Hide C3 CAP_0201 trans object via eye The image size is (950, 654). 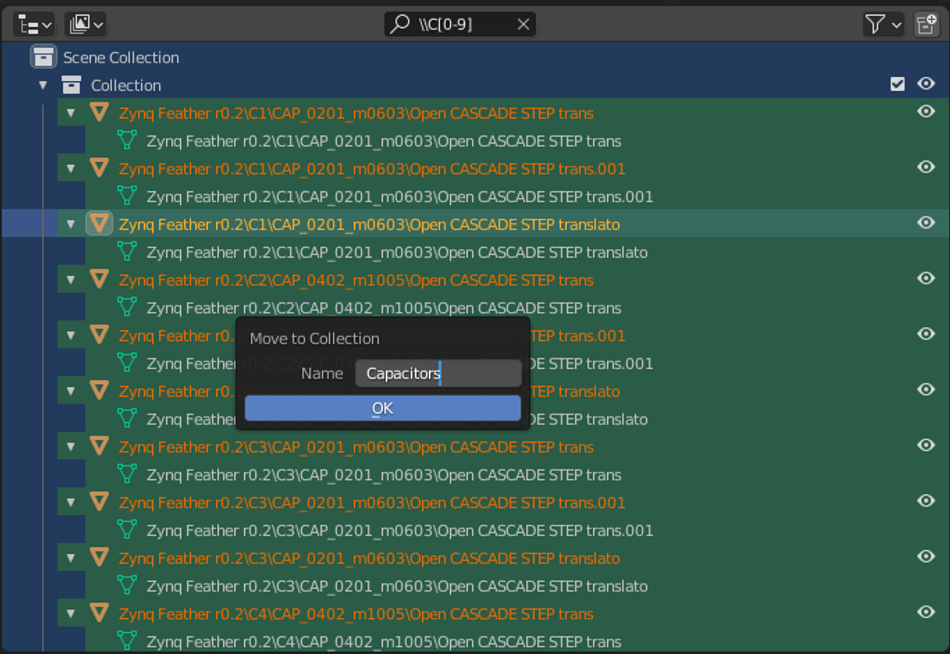(x=926, y=446)
